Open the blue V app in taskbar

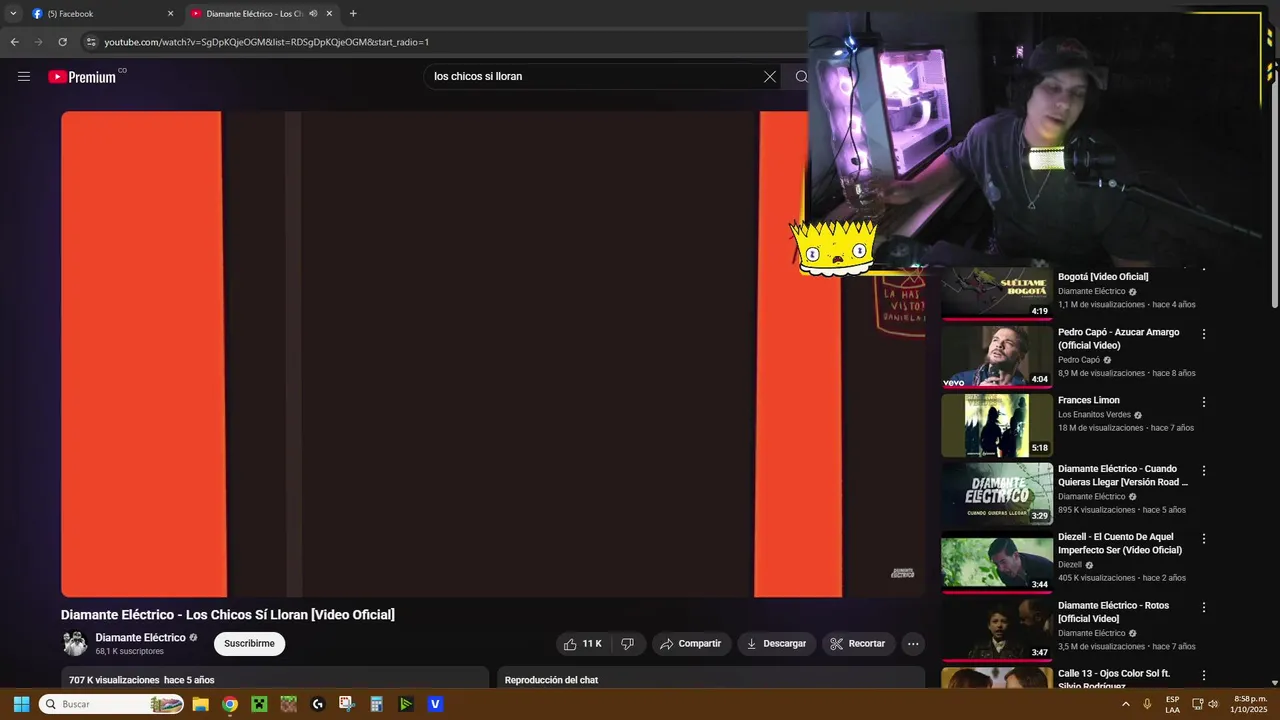[x=435, y=704]
